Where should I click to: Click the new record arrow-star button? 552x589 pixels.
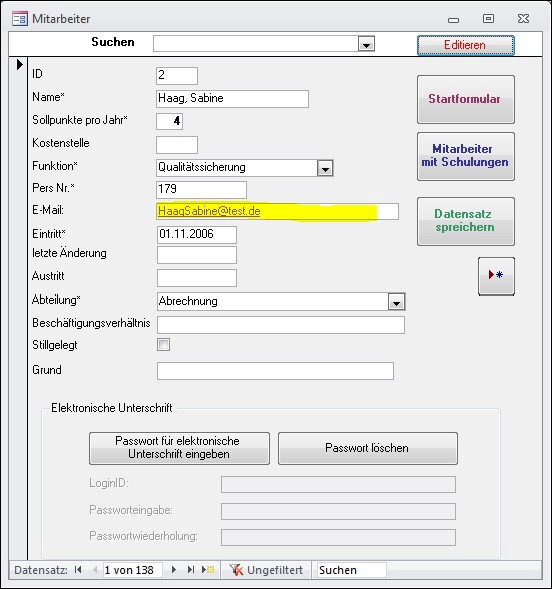[496, 276]
